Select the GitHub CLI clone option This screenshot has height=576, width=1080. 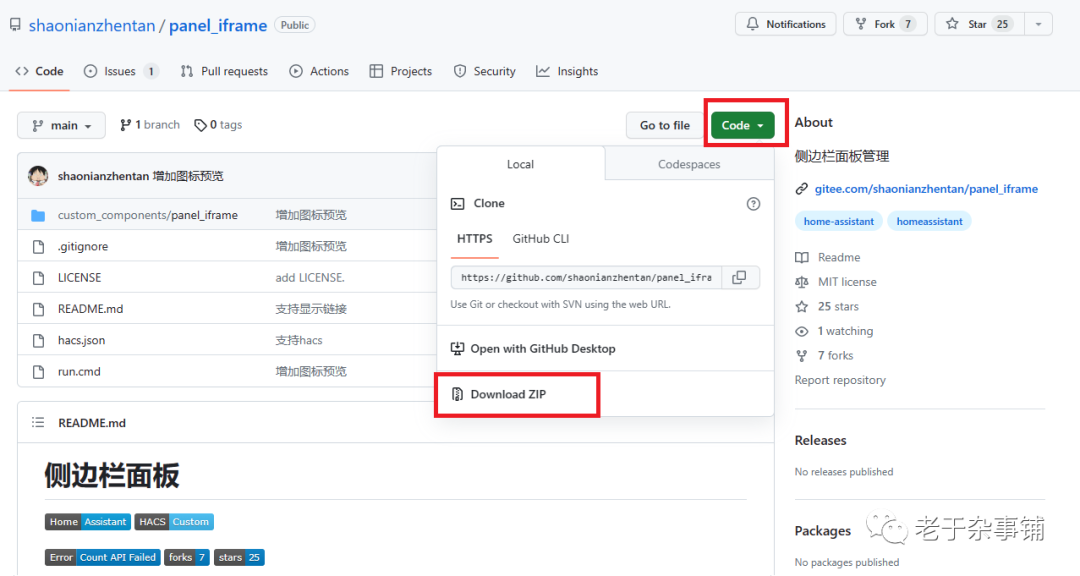coord(541,239)
